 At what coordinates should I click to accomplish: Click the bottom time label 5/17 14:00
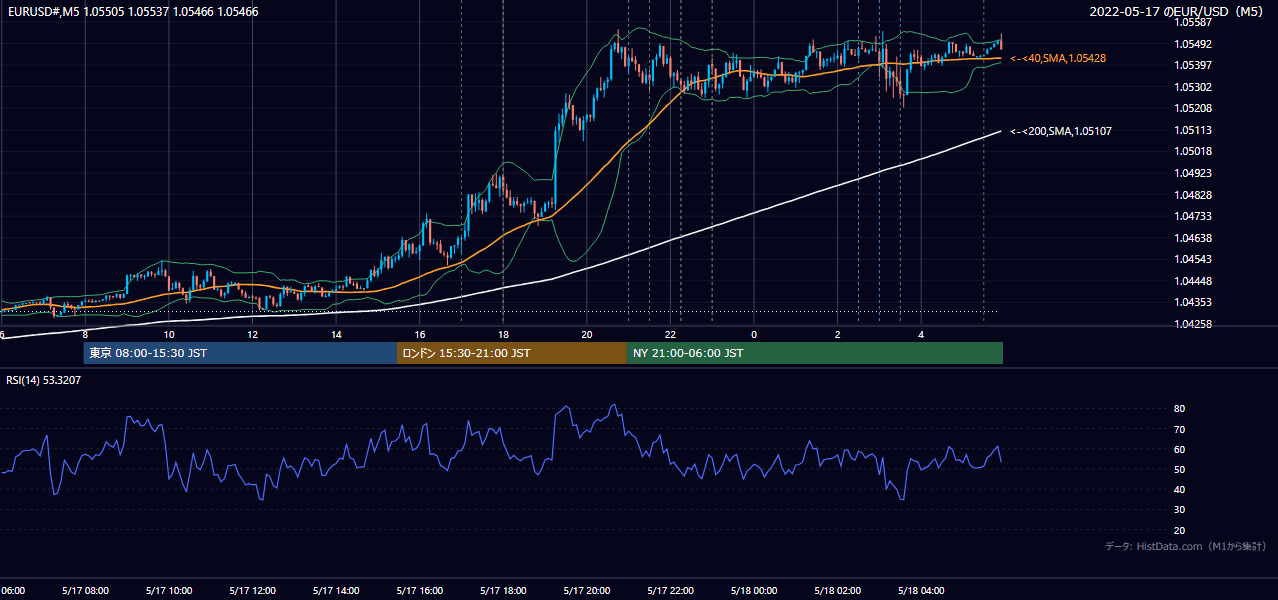(x=336, y=591)
